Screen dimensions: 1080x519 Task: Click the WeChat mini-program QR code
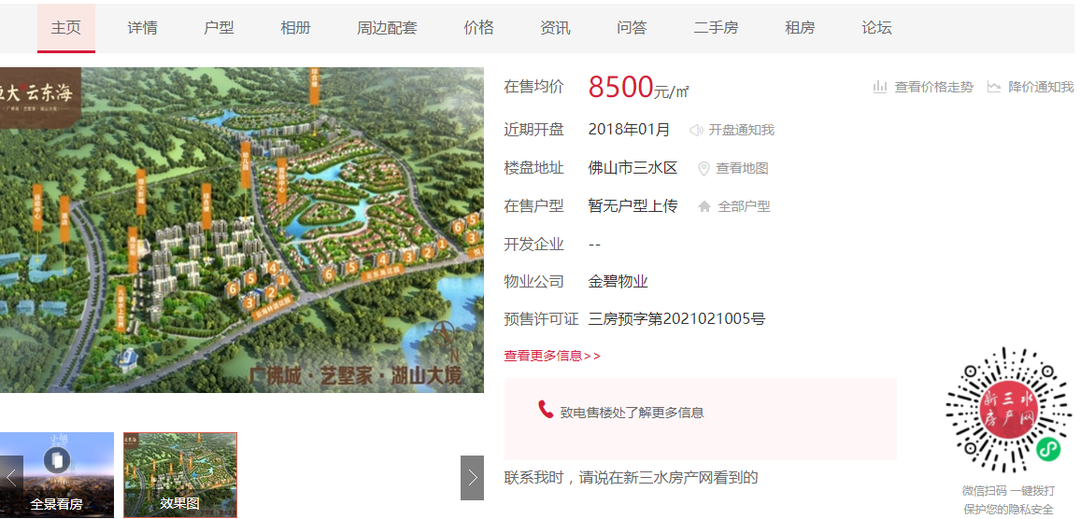[x=1008, y=412]
